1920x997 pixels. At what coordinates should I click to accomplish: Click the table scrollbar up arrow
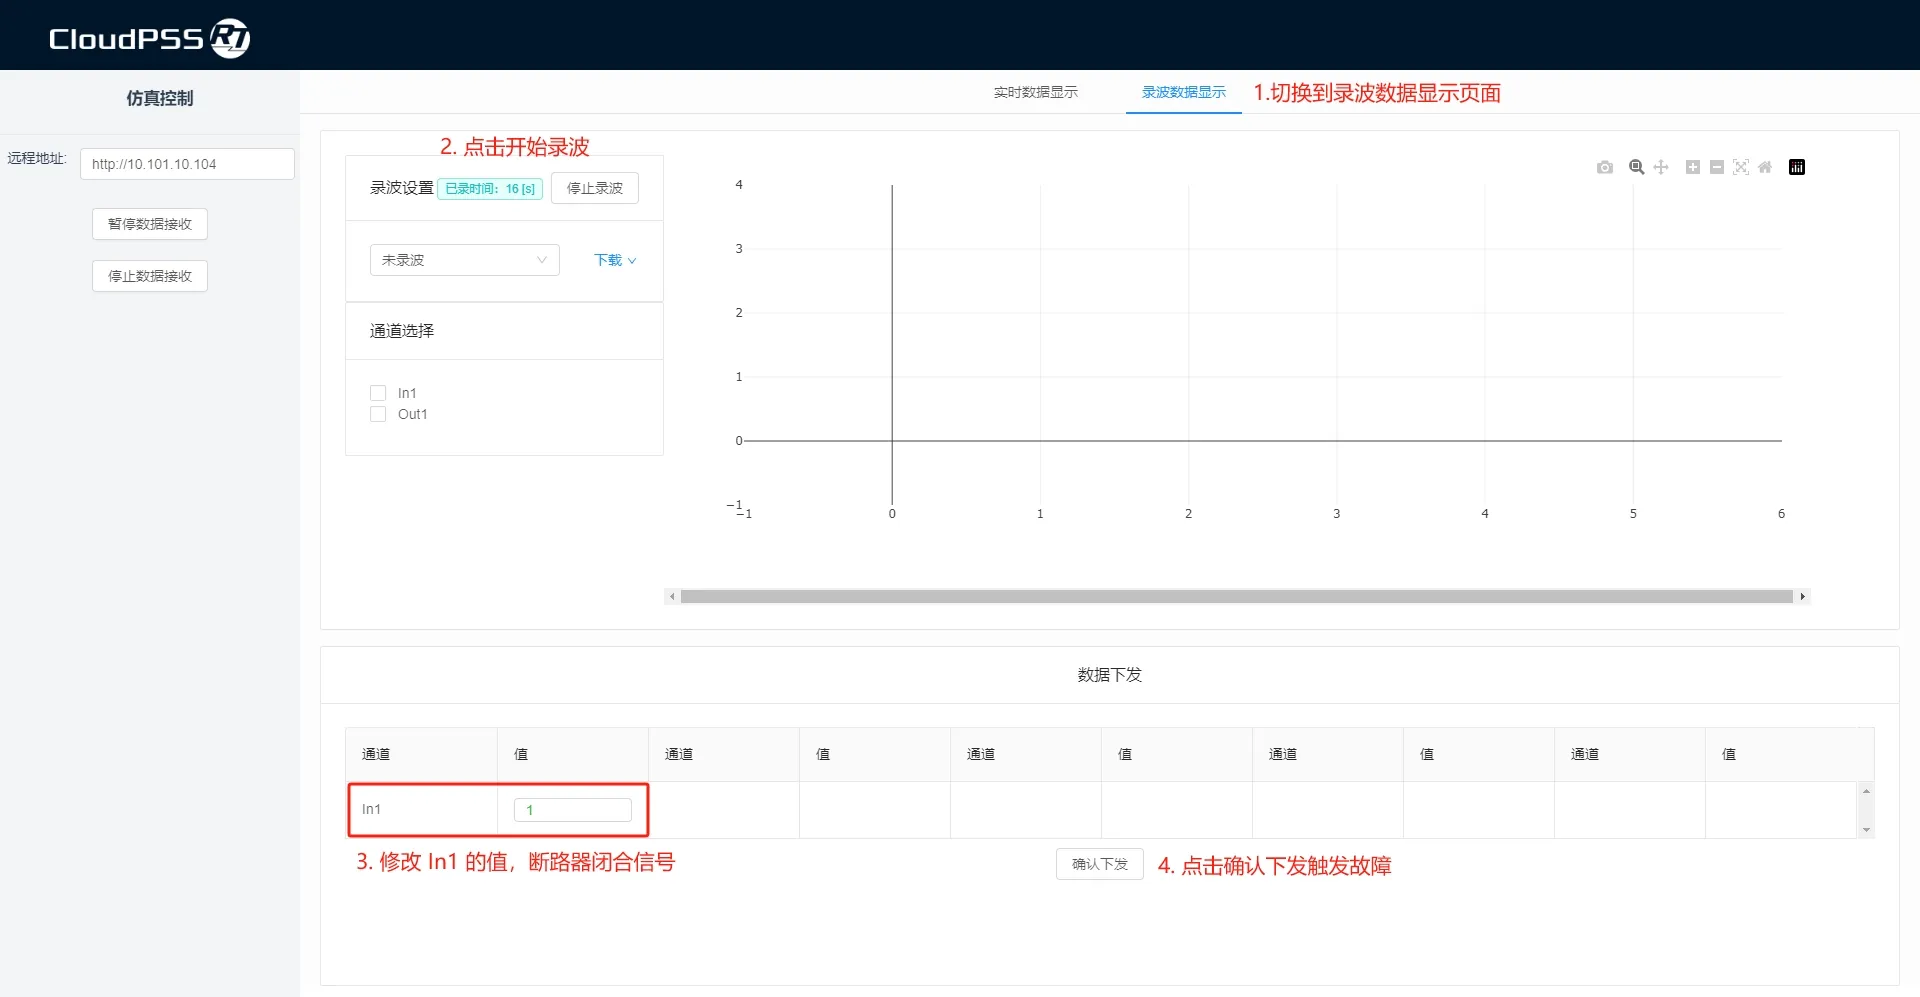point(1866,791)
